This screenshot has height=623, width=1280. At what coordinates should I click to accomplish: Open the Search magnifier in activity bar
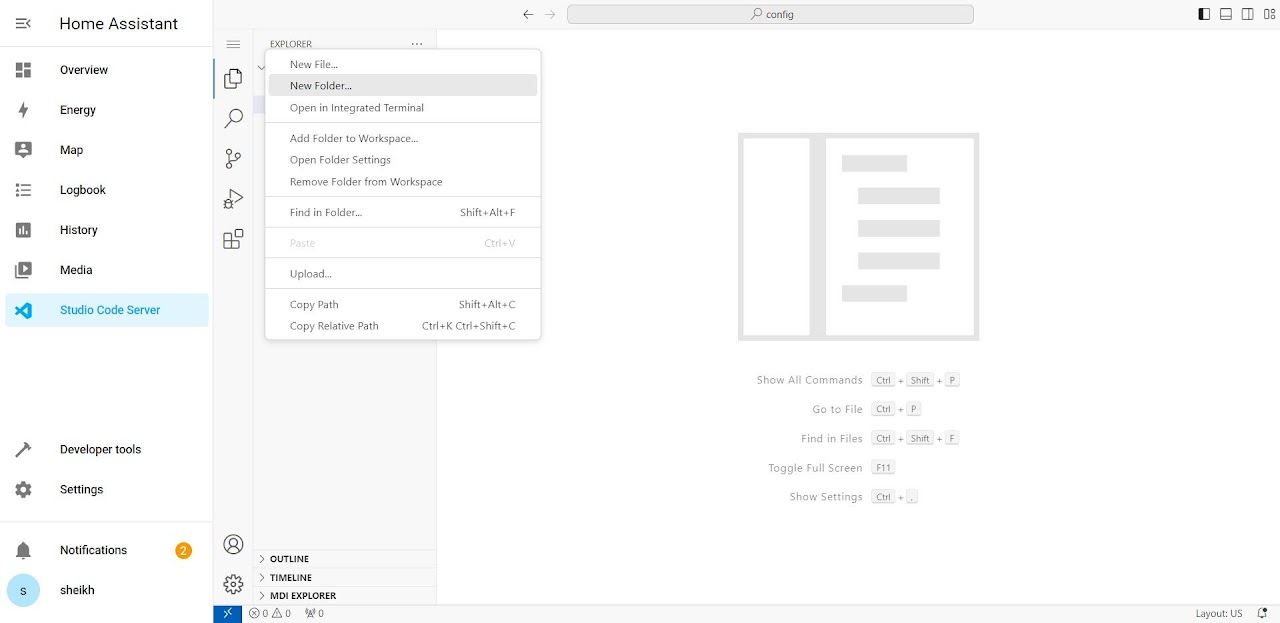tap(233, 118)
